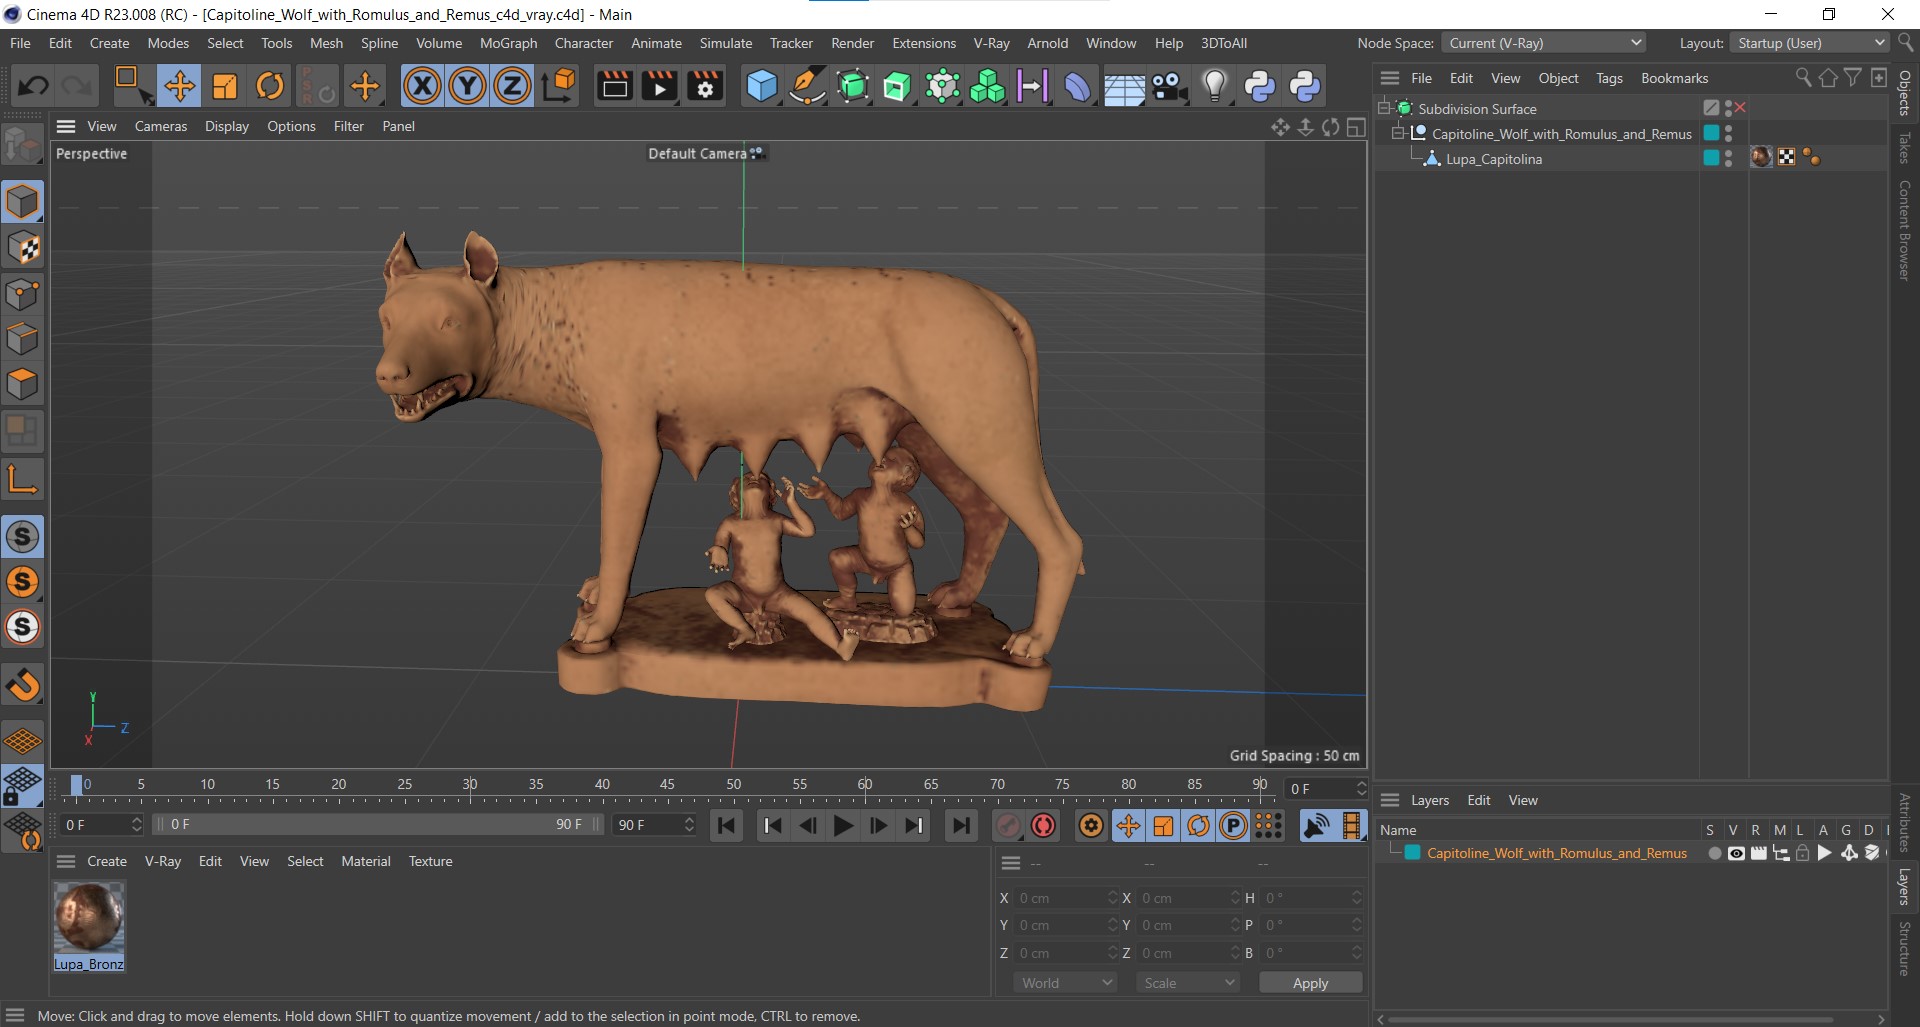Click the Apply coordinates button
The image size is (1920, 1027).
point(1310,983)
